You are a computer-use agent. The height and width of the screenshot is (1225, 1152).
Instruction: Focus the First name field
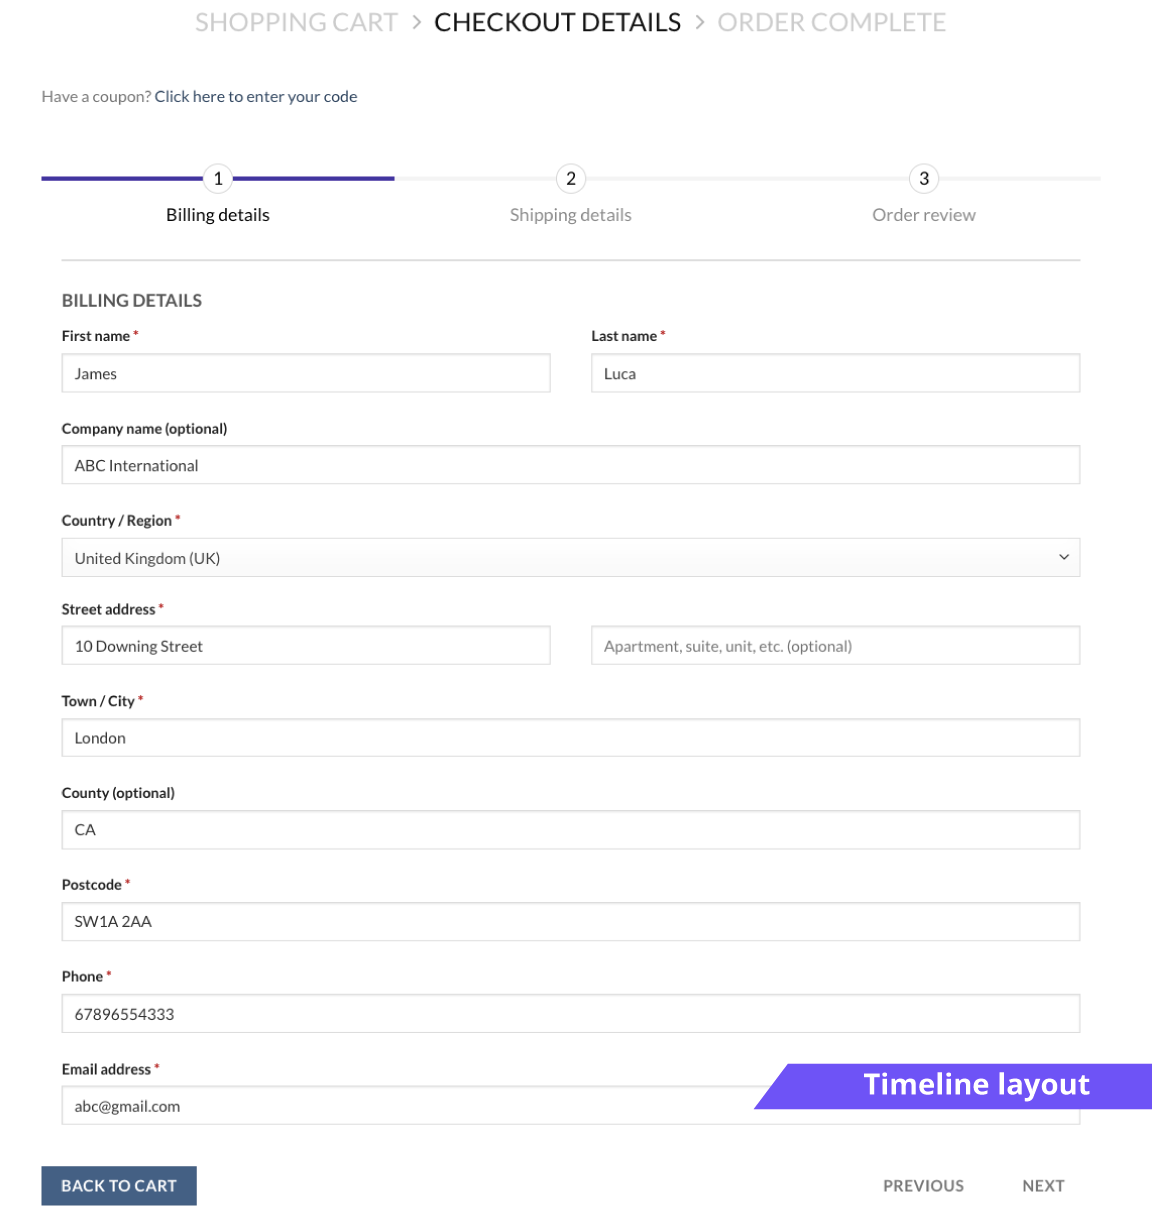pyautogui.click(x=306, y=373)
